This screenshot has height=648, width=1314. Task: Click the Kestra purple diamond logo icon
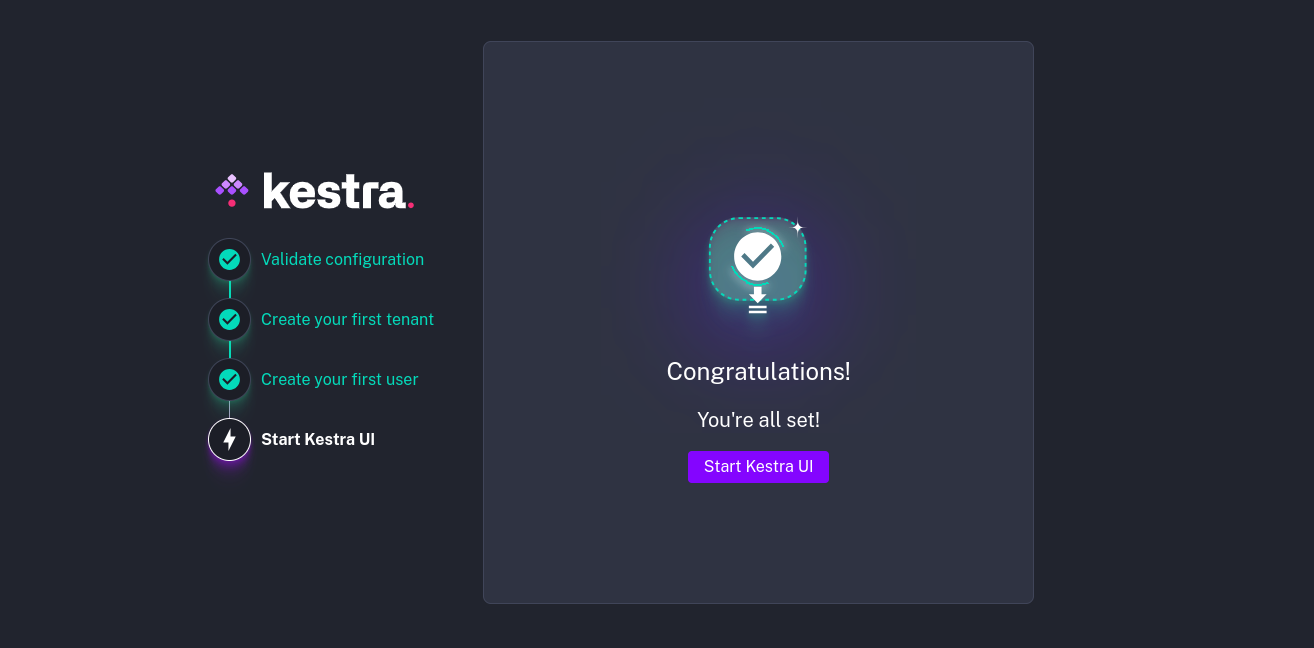tap(232, 189)
